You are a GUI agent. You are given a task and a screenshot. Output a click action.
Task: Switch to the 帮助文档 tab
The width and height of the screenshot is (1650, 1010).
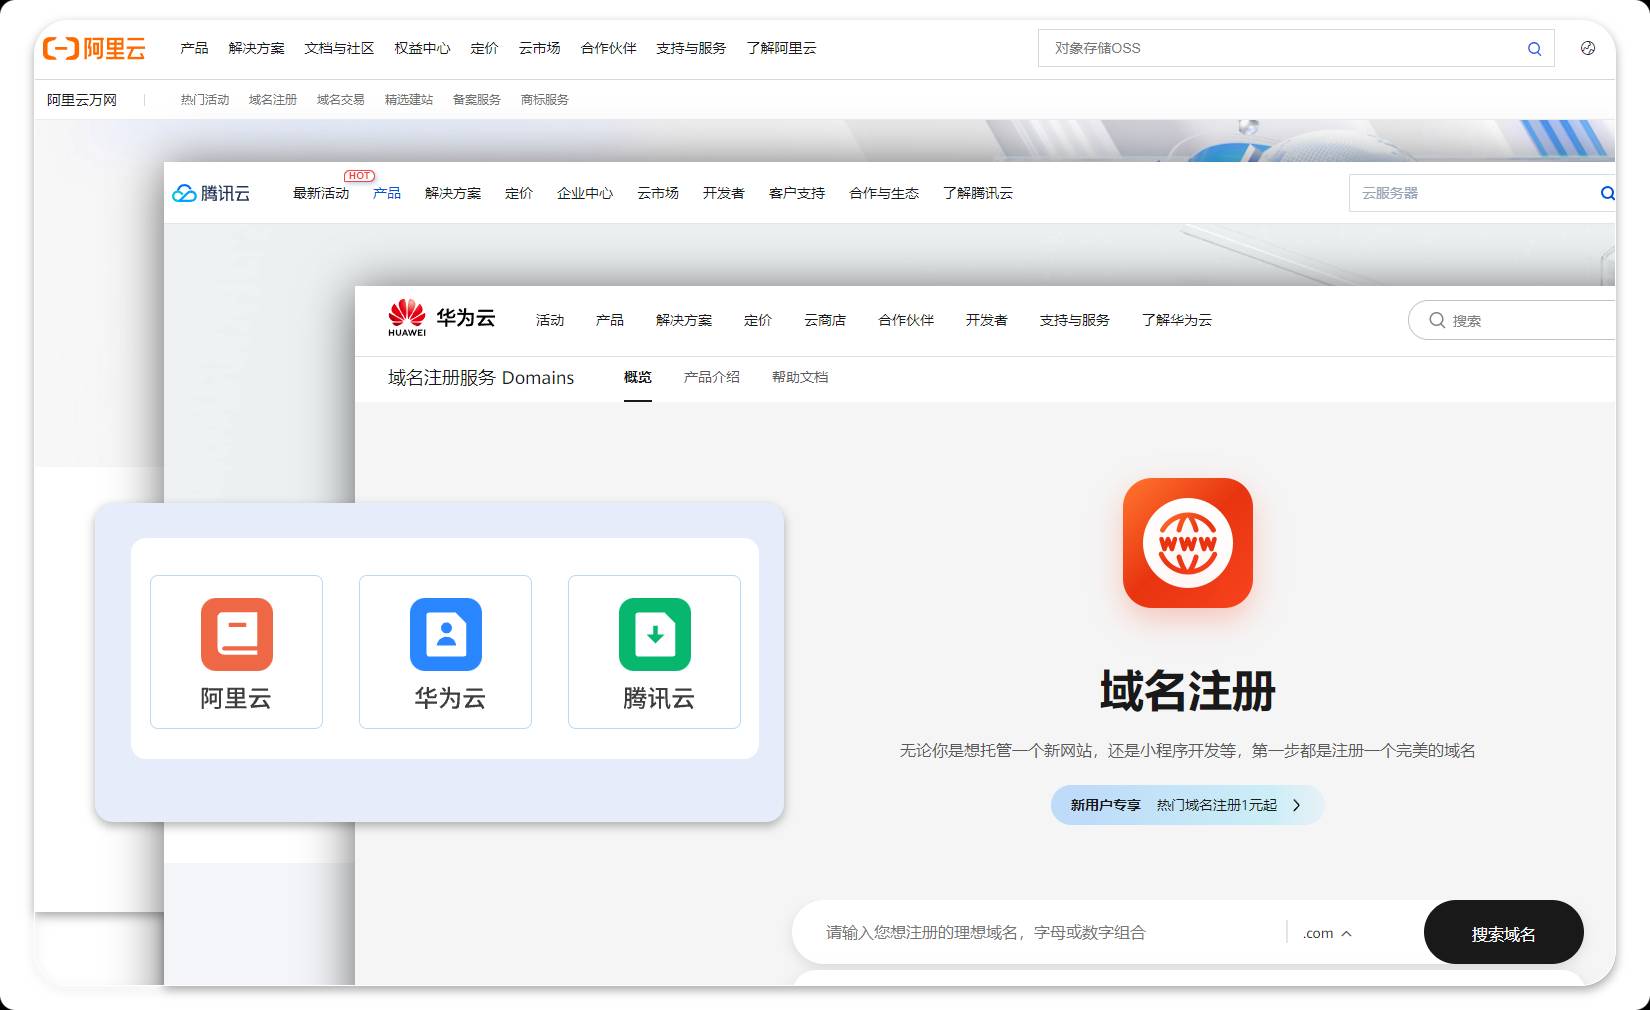point(800,377)
